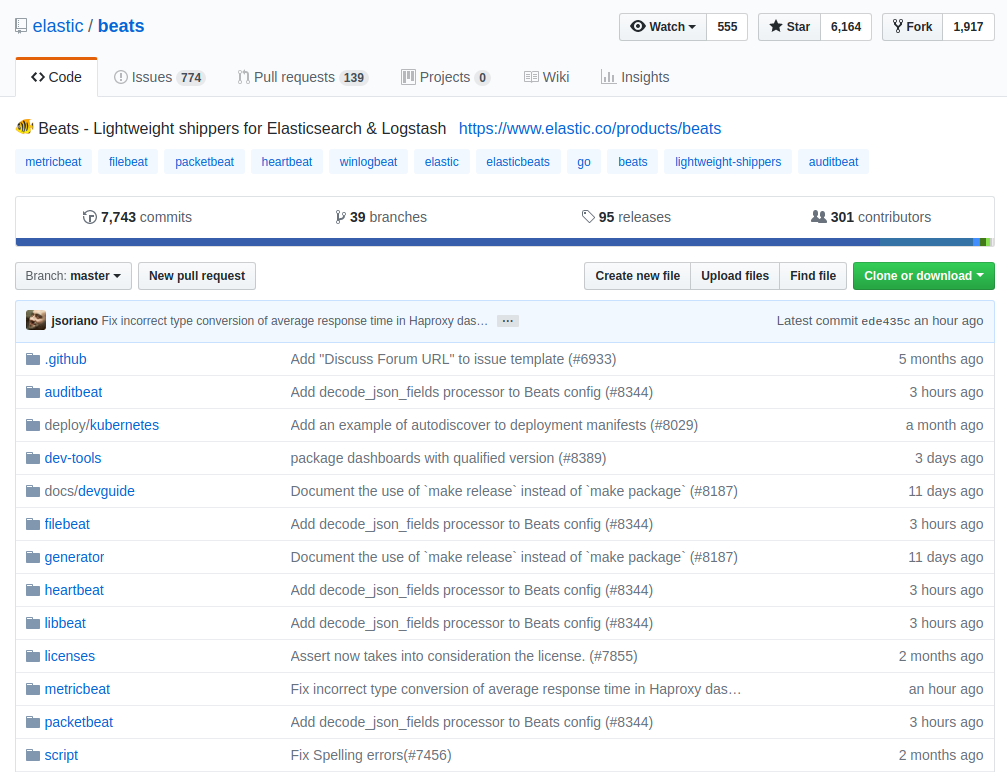Screen dimensions: 1007x772
Task: Click New pull request button
Action: (x=197, y=276)
